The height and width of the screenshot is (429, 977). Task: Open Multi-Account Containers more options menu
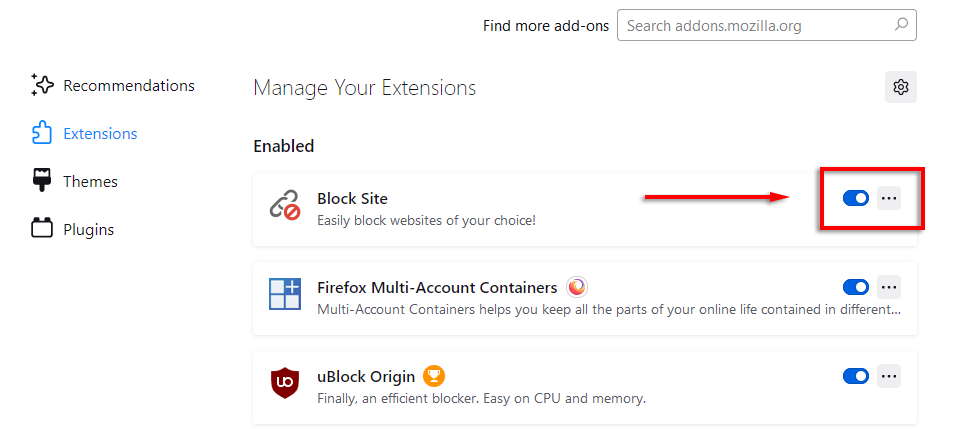click(x=889, y=288)
